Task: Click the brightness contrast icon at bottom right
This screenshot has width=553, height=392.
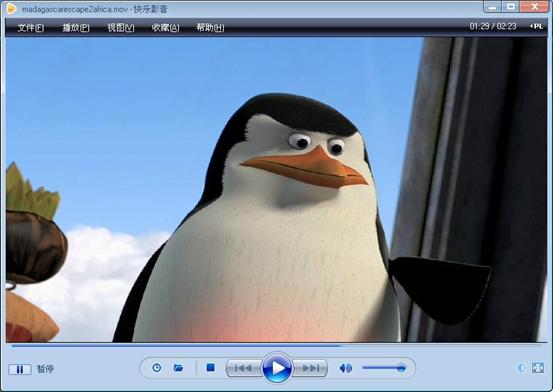Action: click(x=522, y=368)
